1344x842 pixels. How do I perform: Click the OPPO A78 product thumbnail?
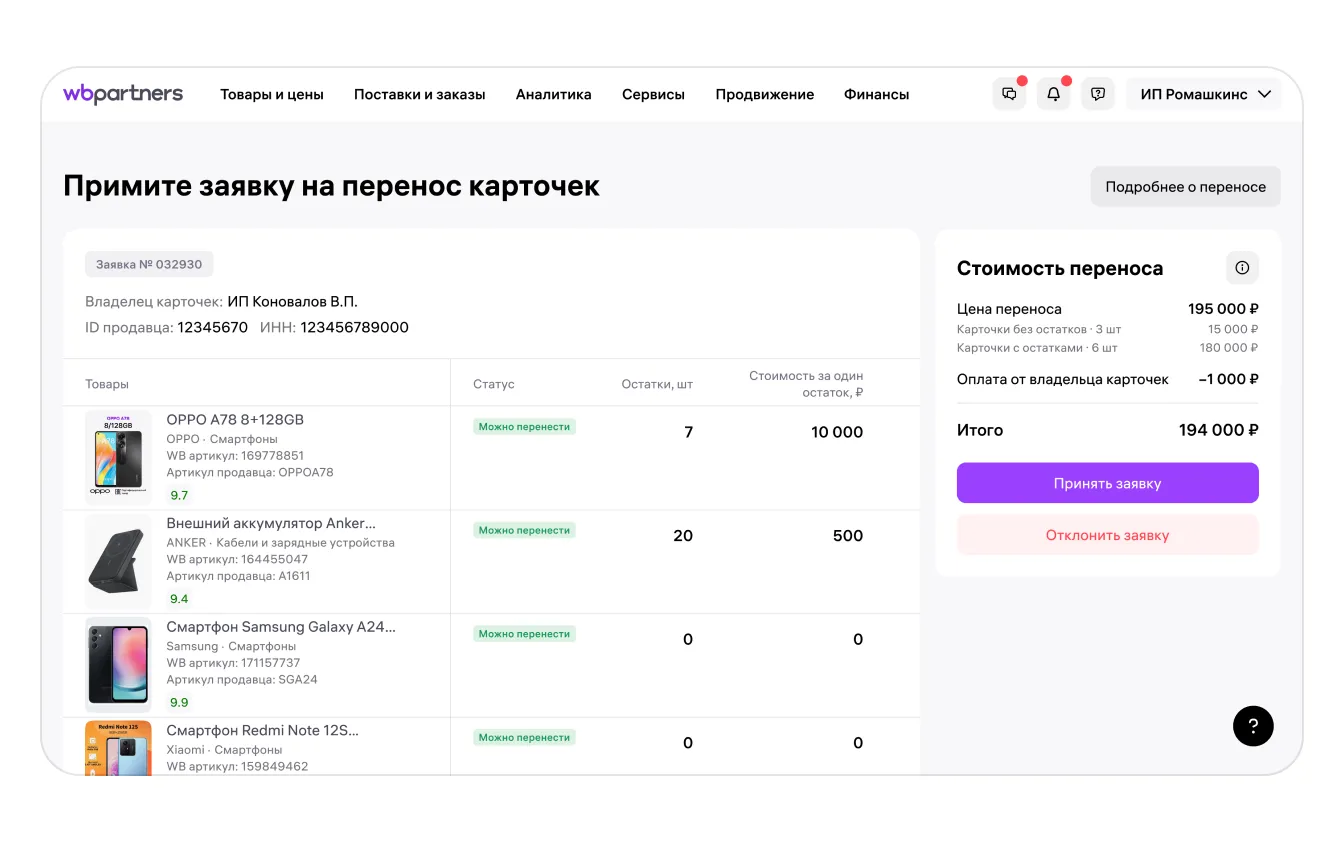pyautogui.click(x=118, y=457)
